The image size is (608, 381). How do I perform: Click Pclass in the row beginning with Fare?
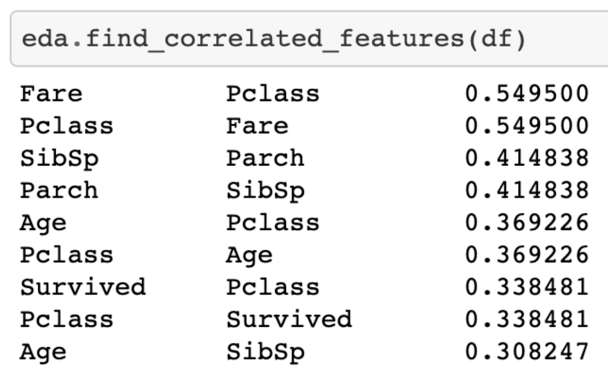[273, 93]
